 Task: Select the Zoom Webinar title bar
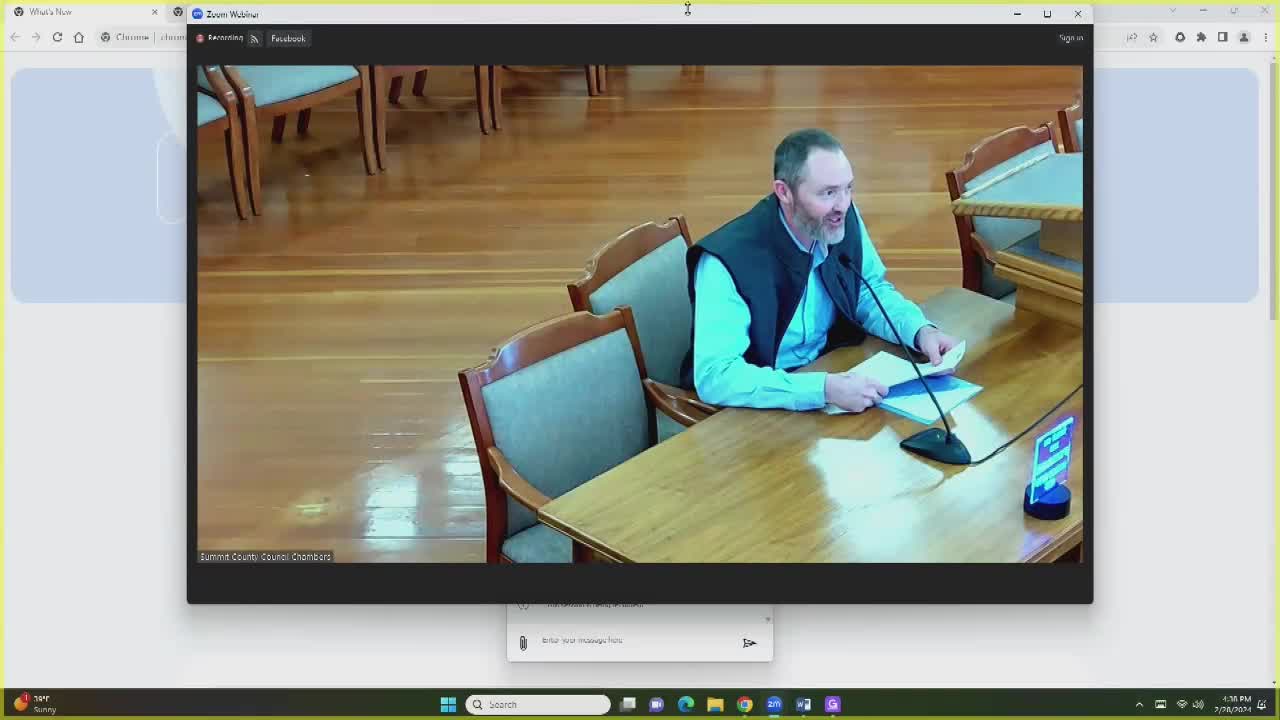tap(600, 13)
